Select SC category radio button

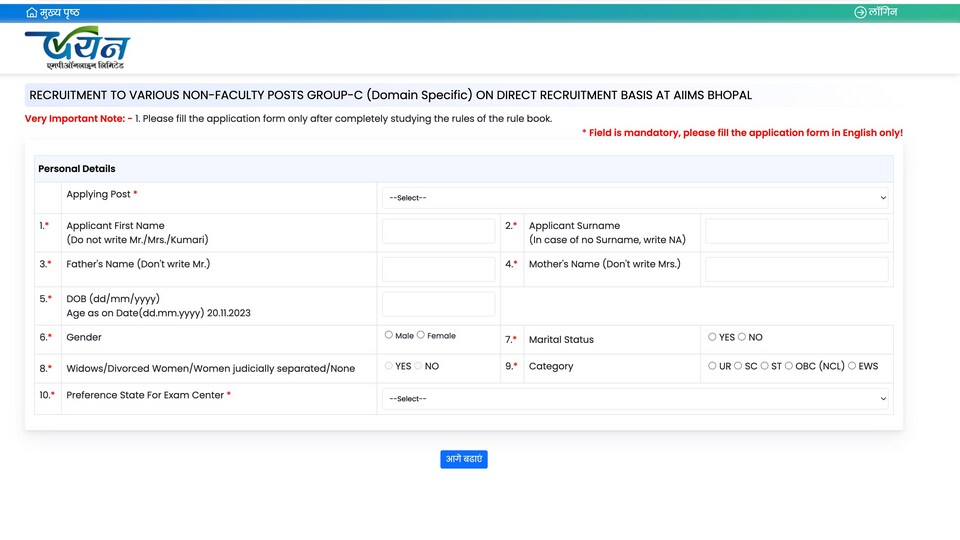[x=738, y=366]
